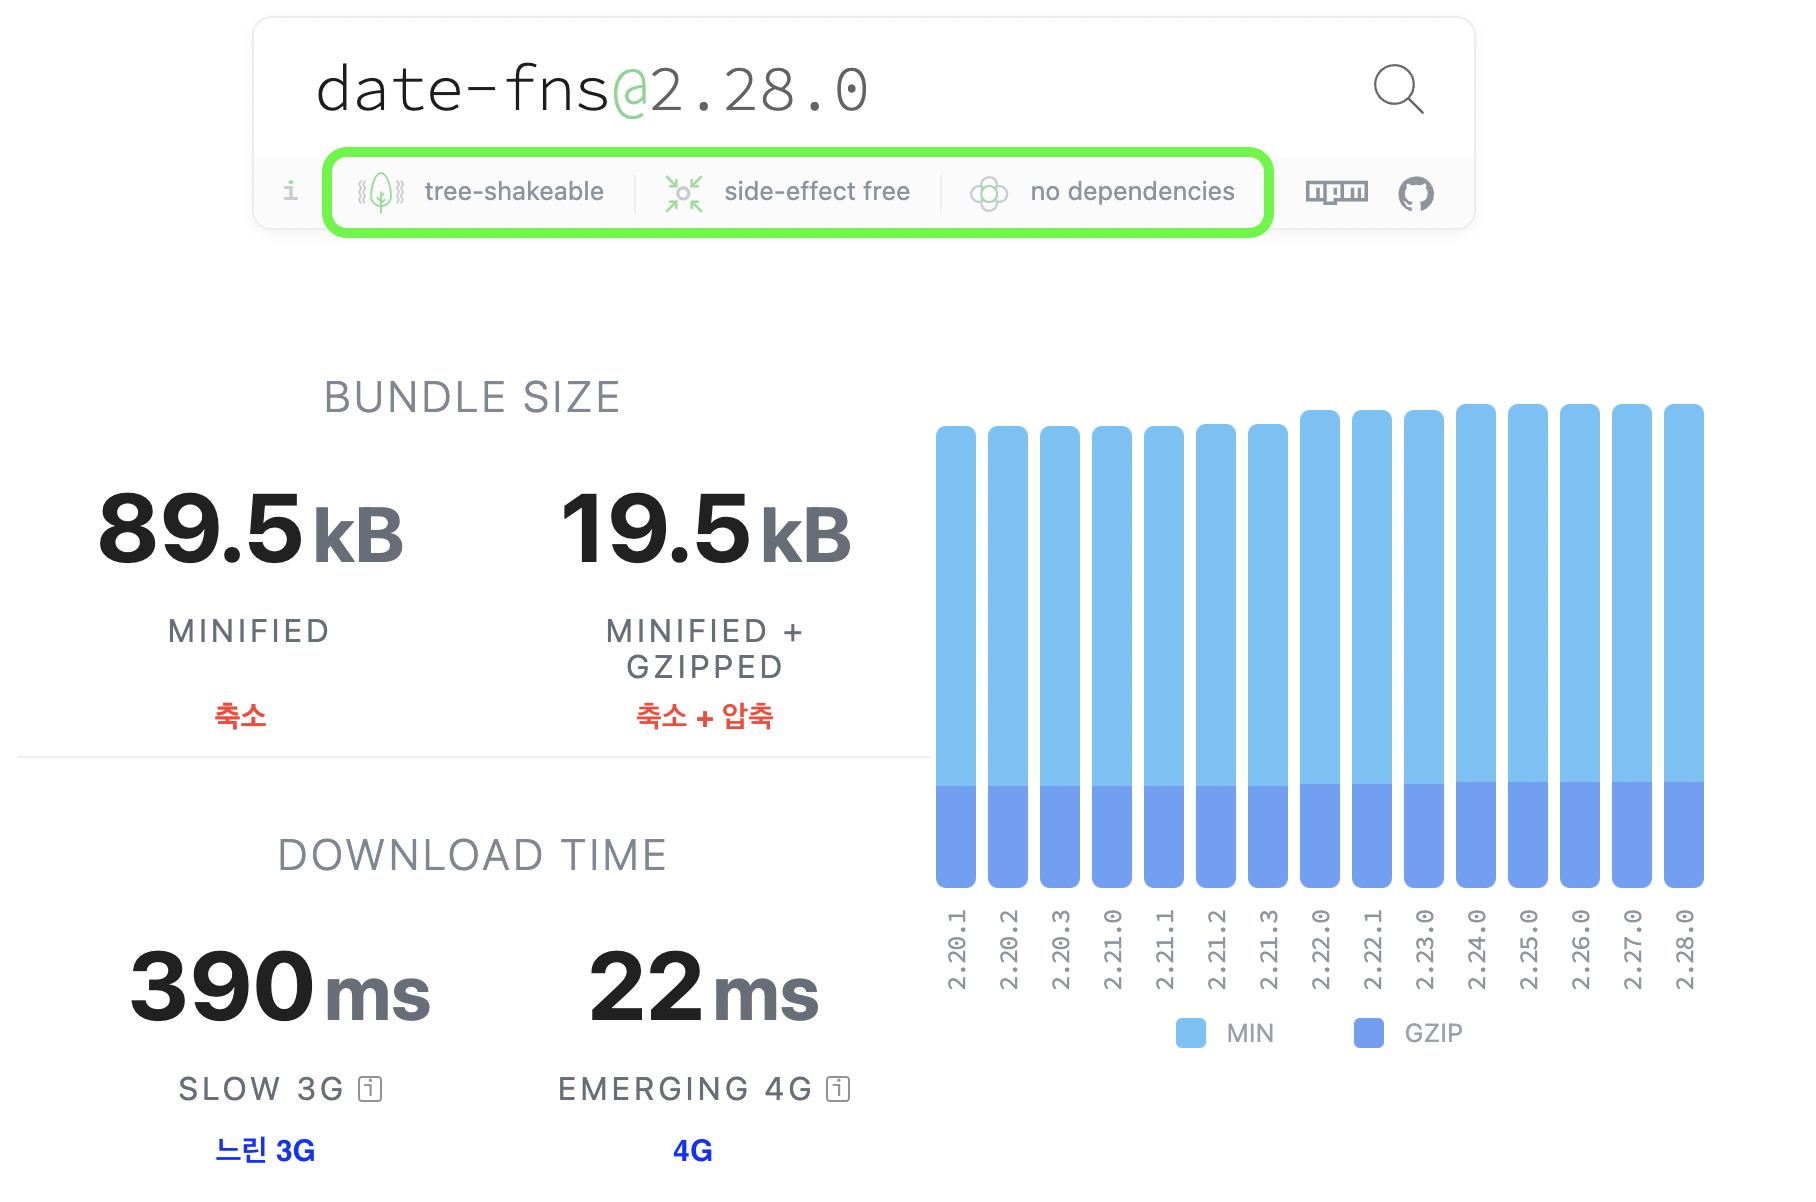Select the bar for version 2.20.2
Viewport: 1816px width, 1202px height.
(1008, 656)
